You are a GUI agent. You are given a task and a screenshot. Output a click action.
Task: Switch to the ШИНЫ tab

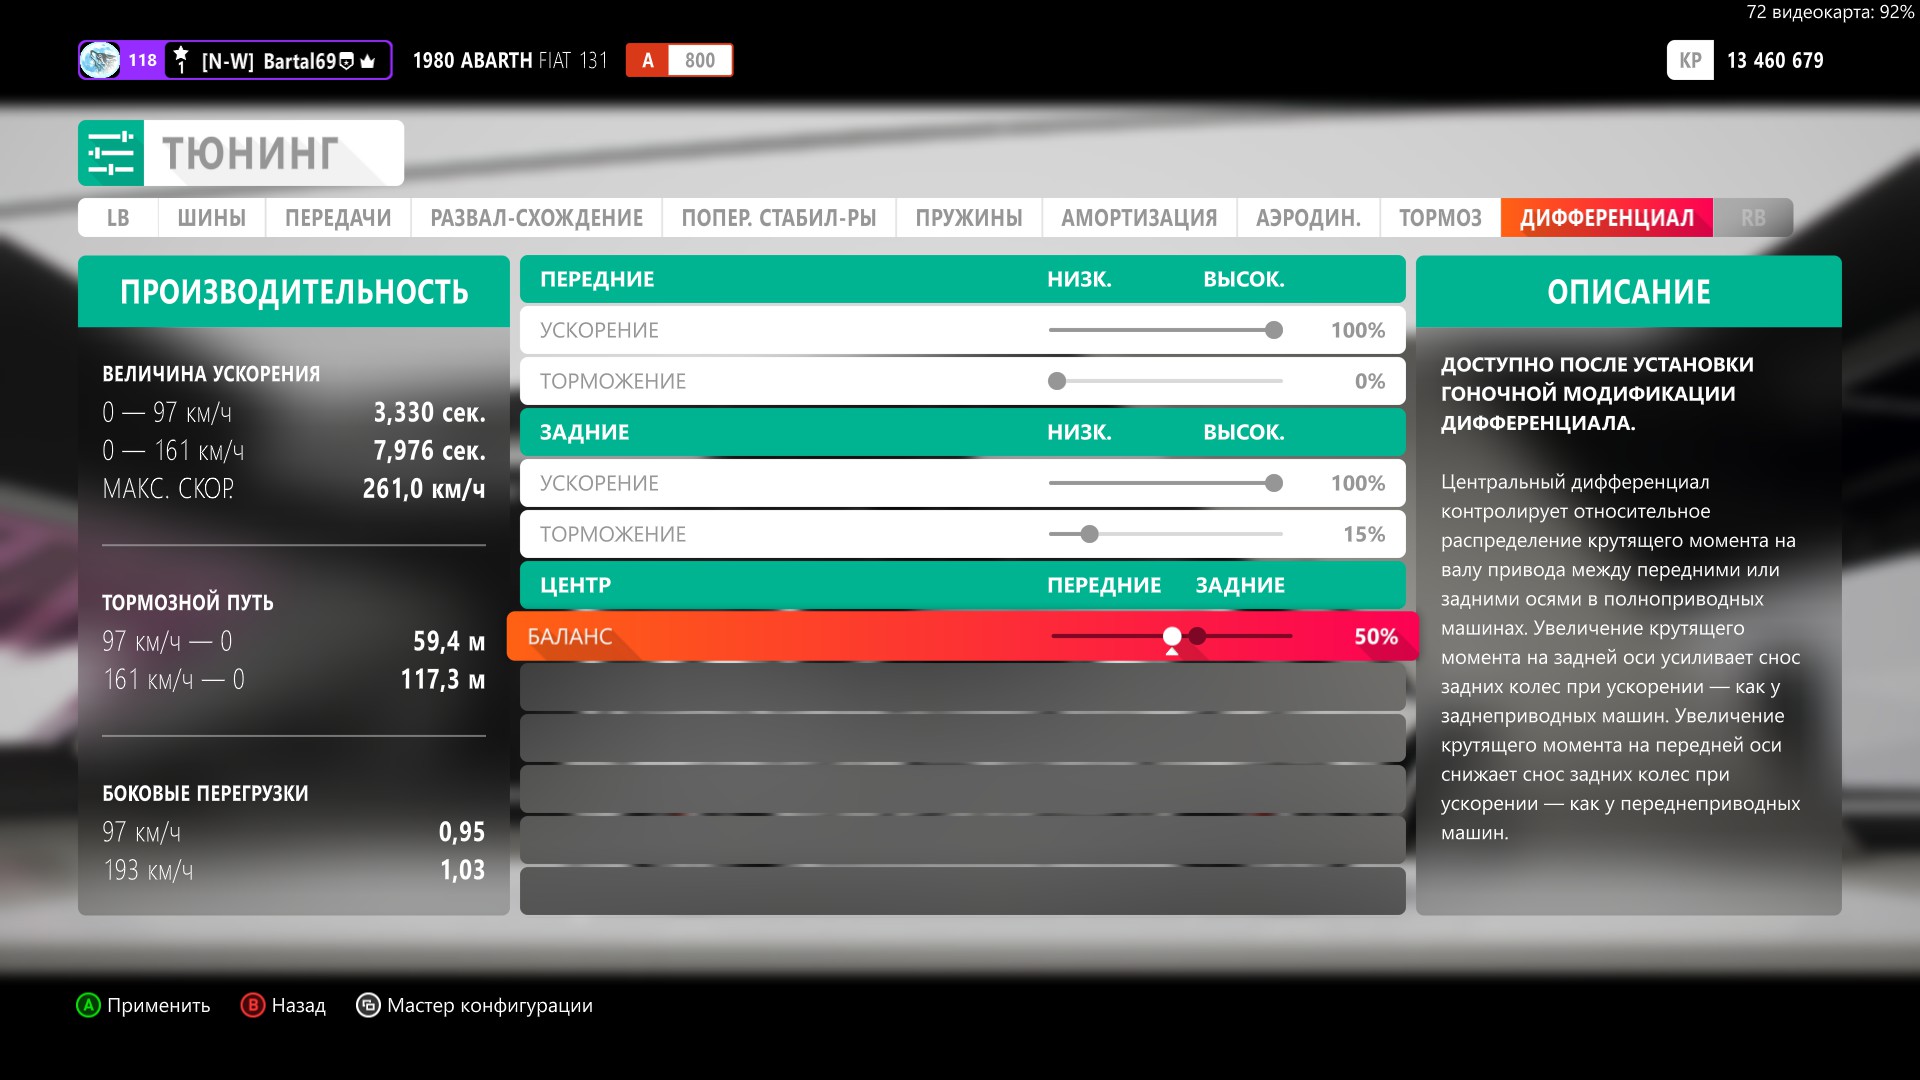click(x=211, y=218)
